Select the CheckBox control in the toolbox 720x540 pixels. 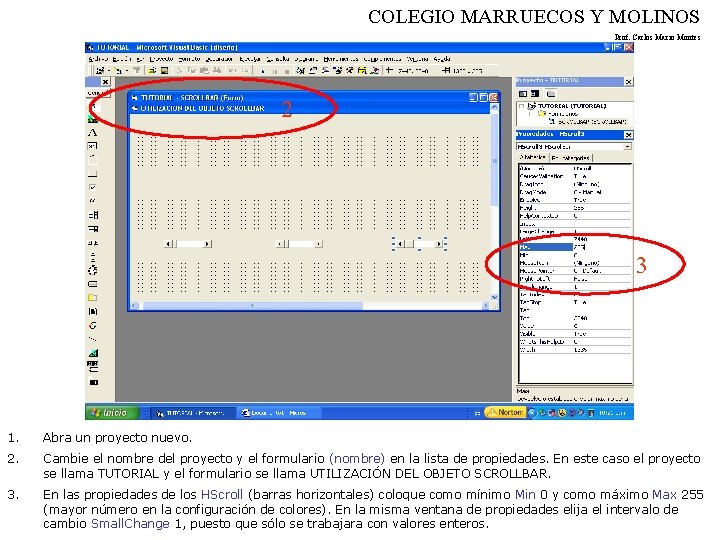(x=93, y=187)
